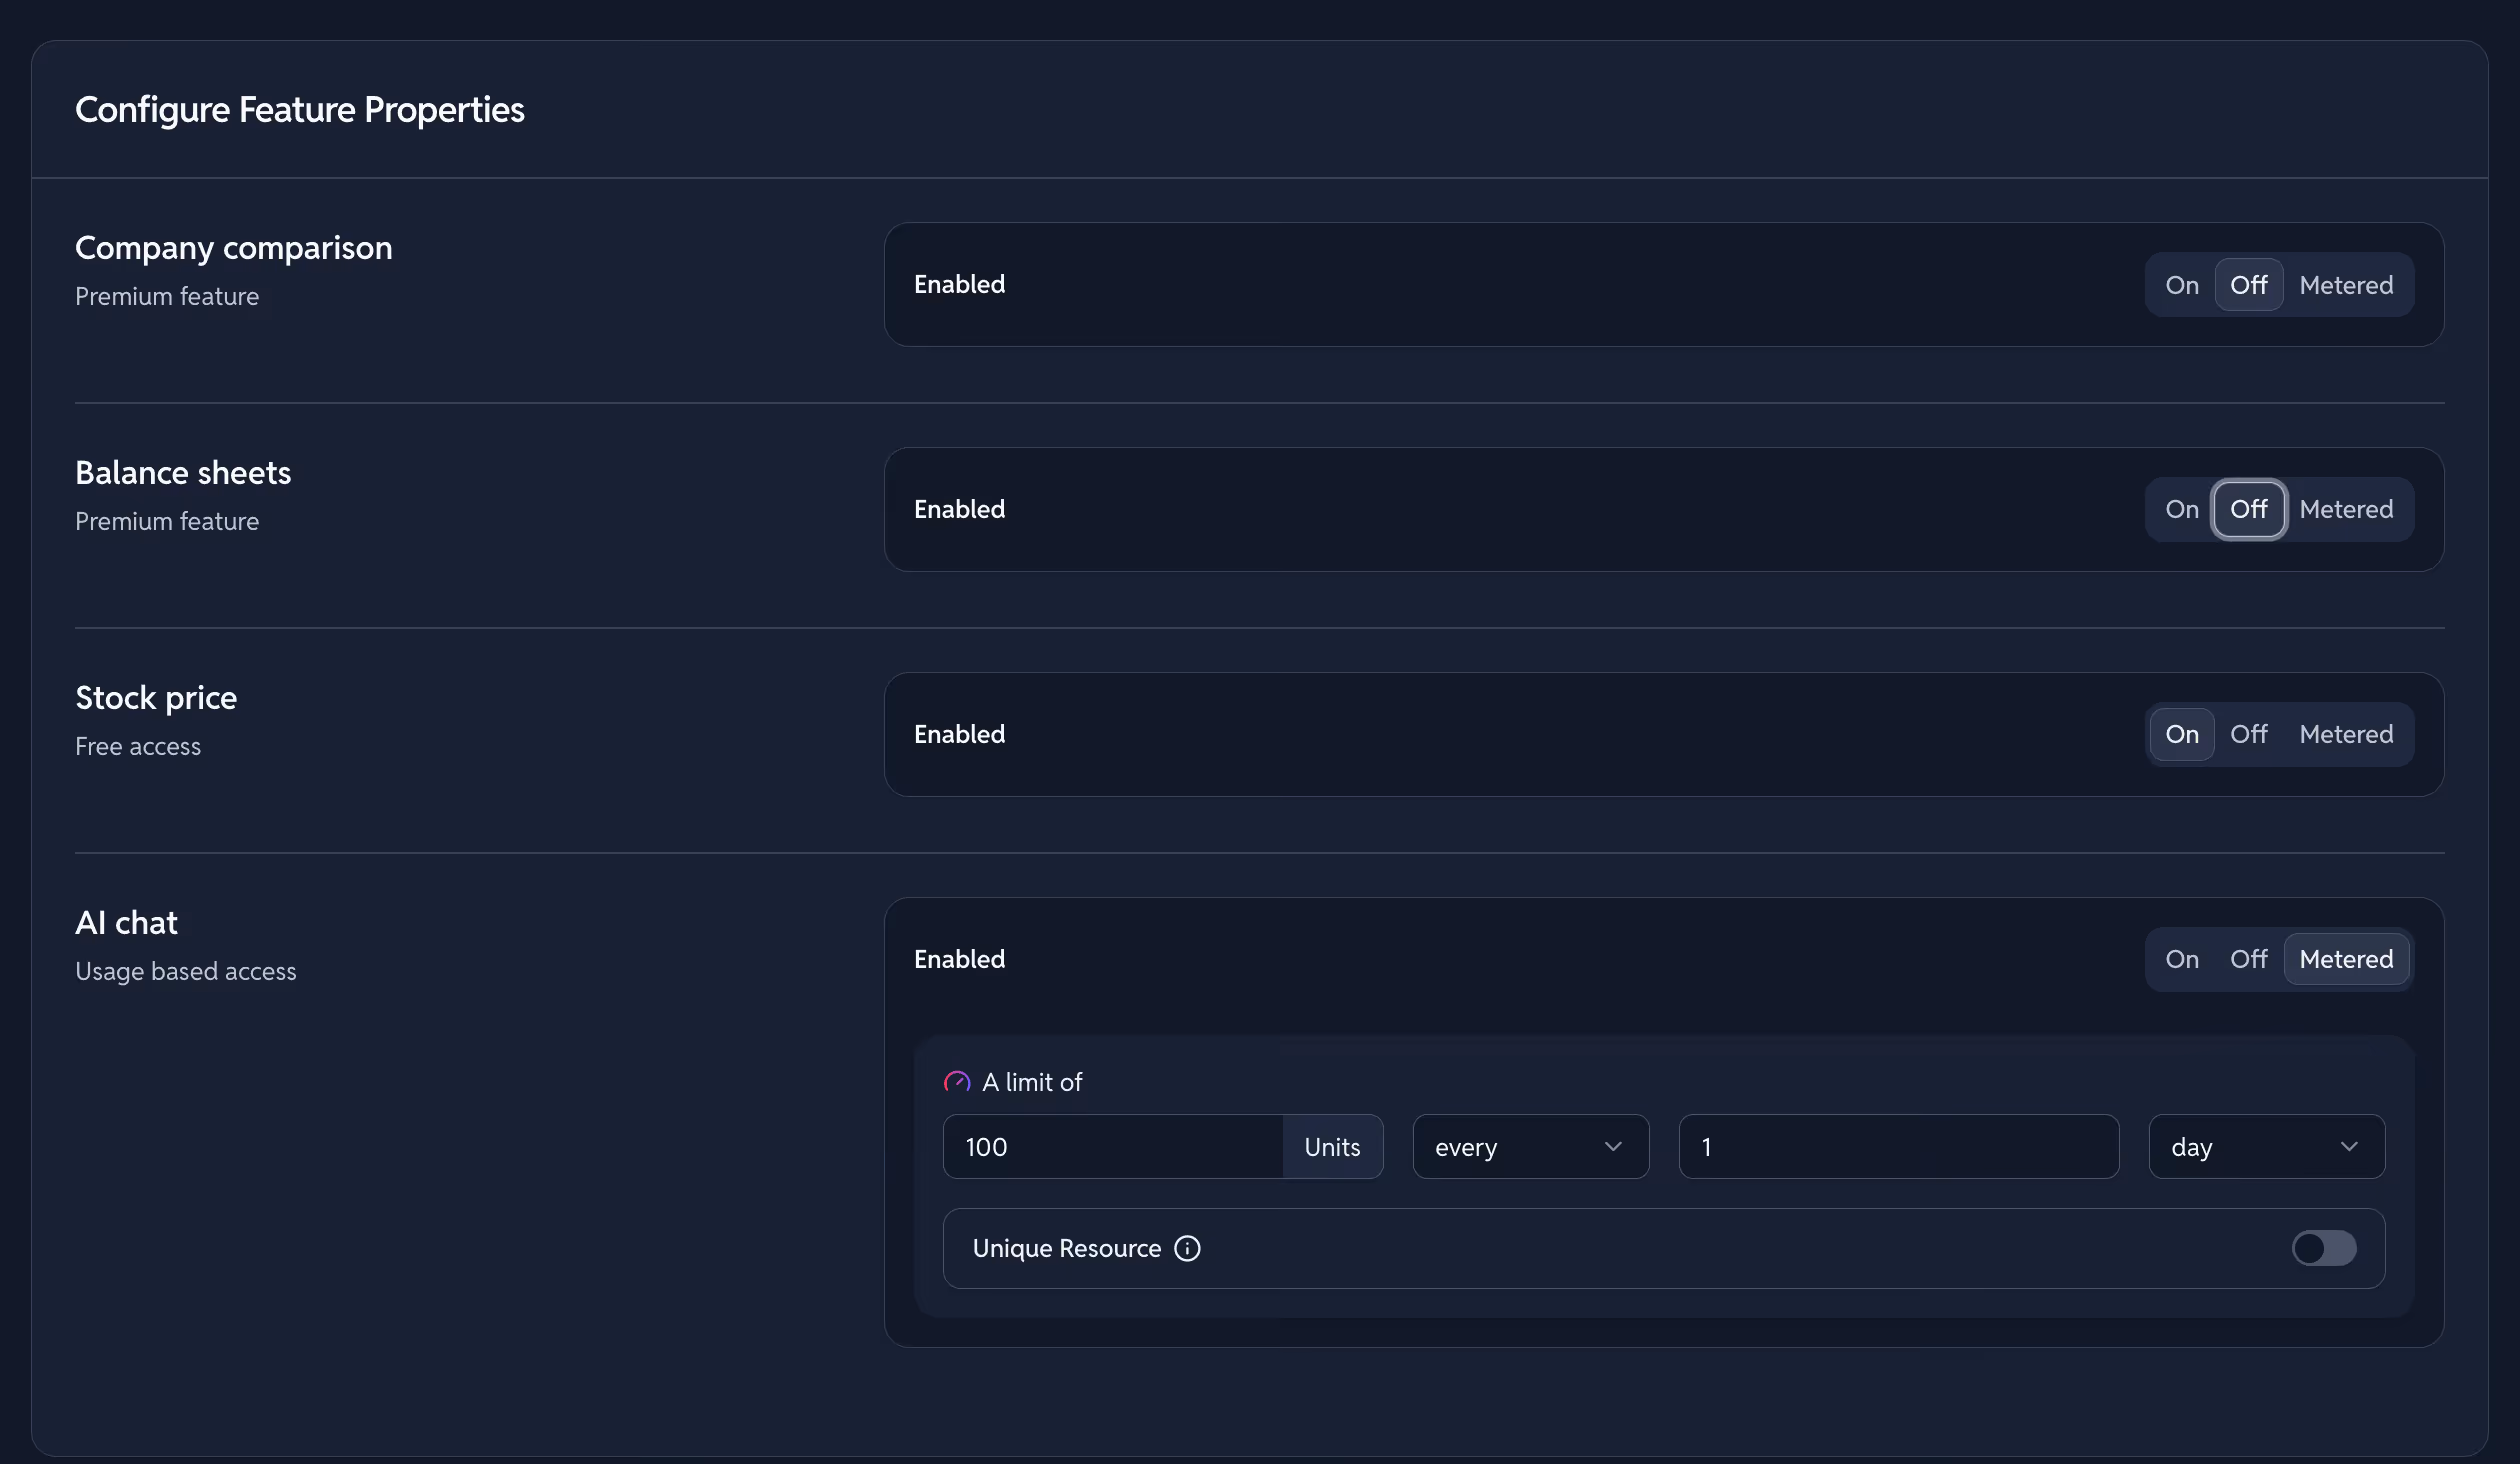This screenshot has height=1464, width=2520.
Task: Select Off for Company comparison
Action: tap(2248, 285)
